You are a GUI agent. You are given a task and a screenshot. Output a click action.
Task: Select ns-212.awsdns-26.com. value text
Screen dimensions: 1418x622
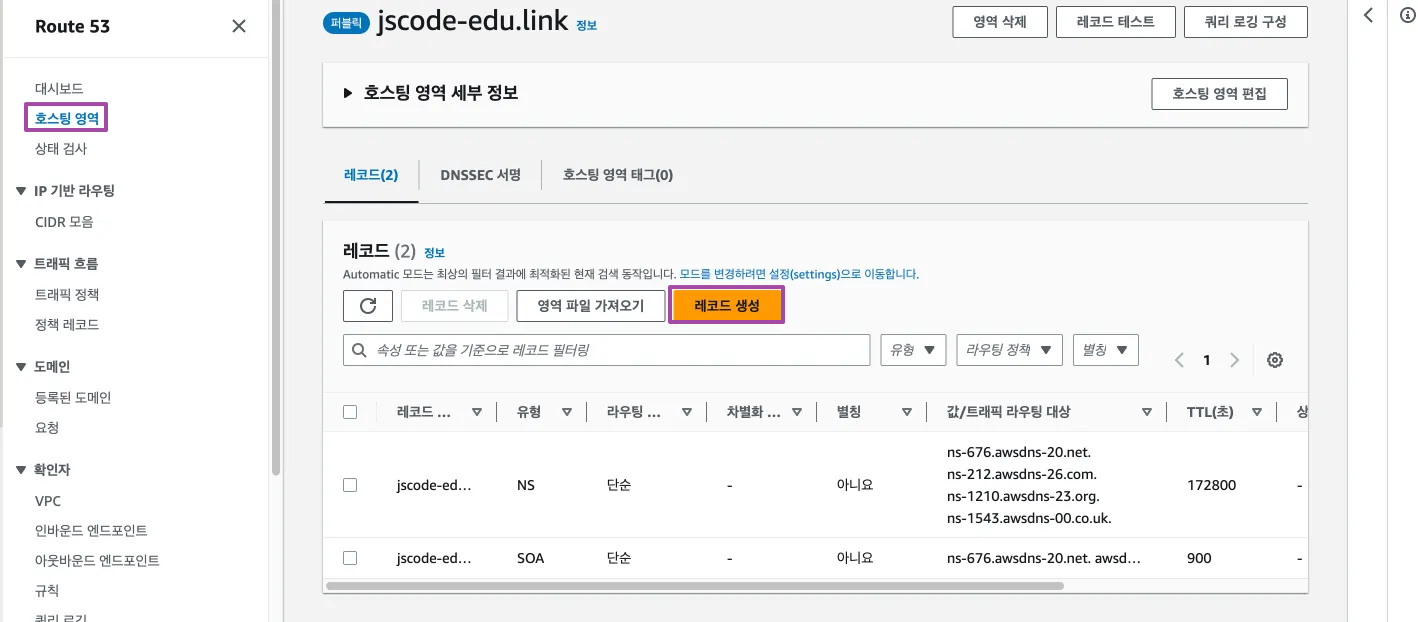pos(1022,474)
